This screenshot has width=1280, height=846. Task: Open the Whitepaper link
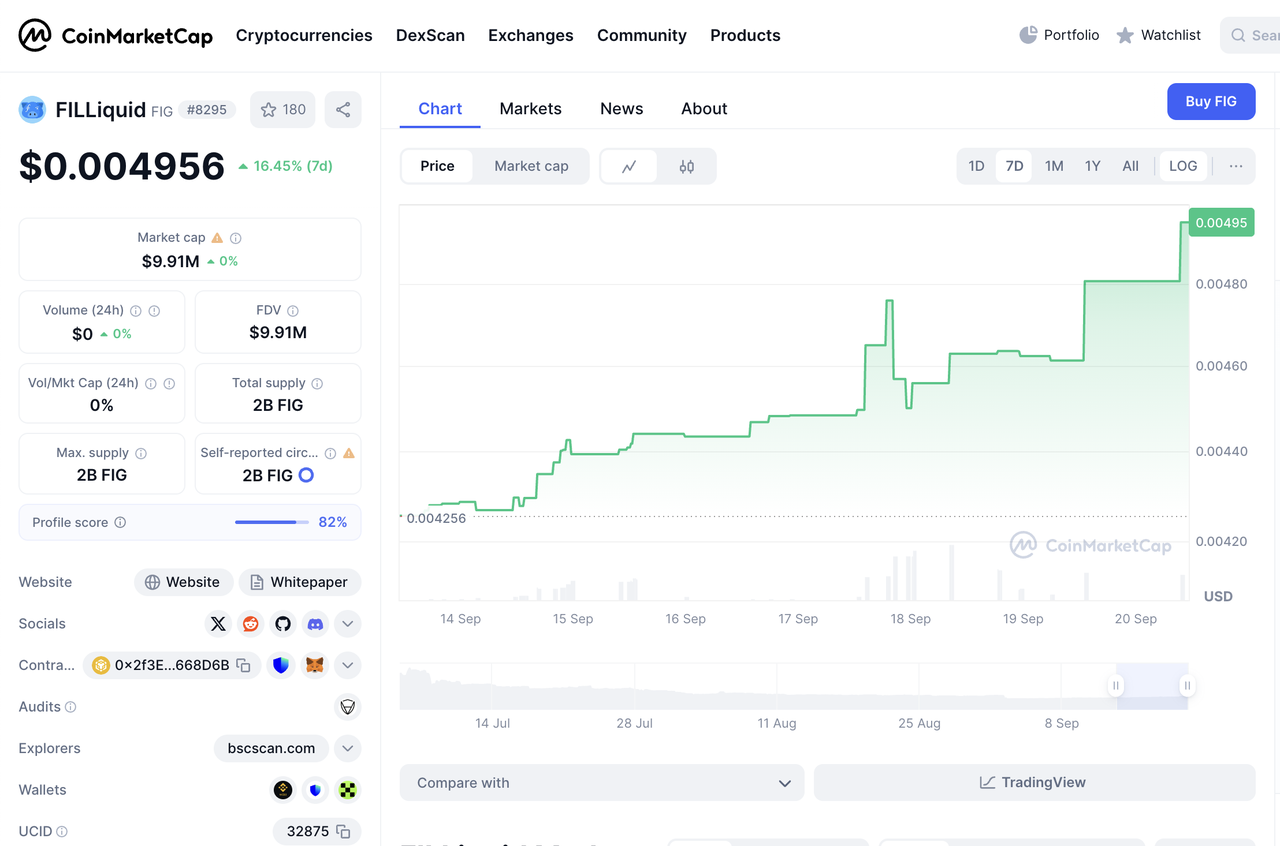click(x=299, y=582)
